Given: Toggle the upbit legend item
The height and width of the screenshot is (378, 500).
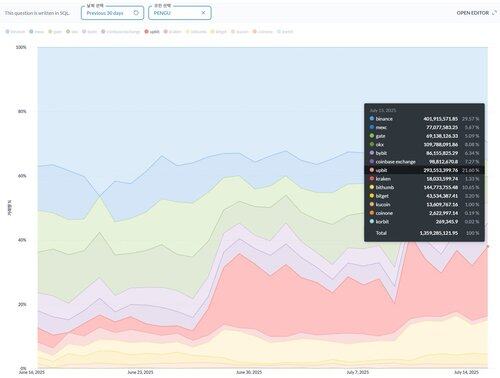Looking at the screenshot, I should tap(152, 32).
